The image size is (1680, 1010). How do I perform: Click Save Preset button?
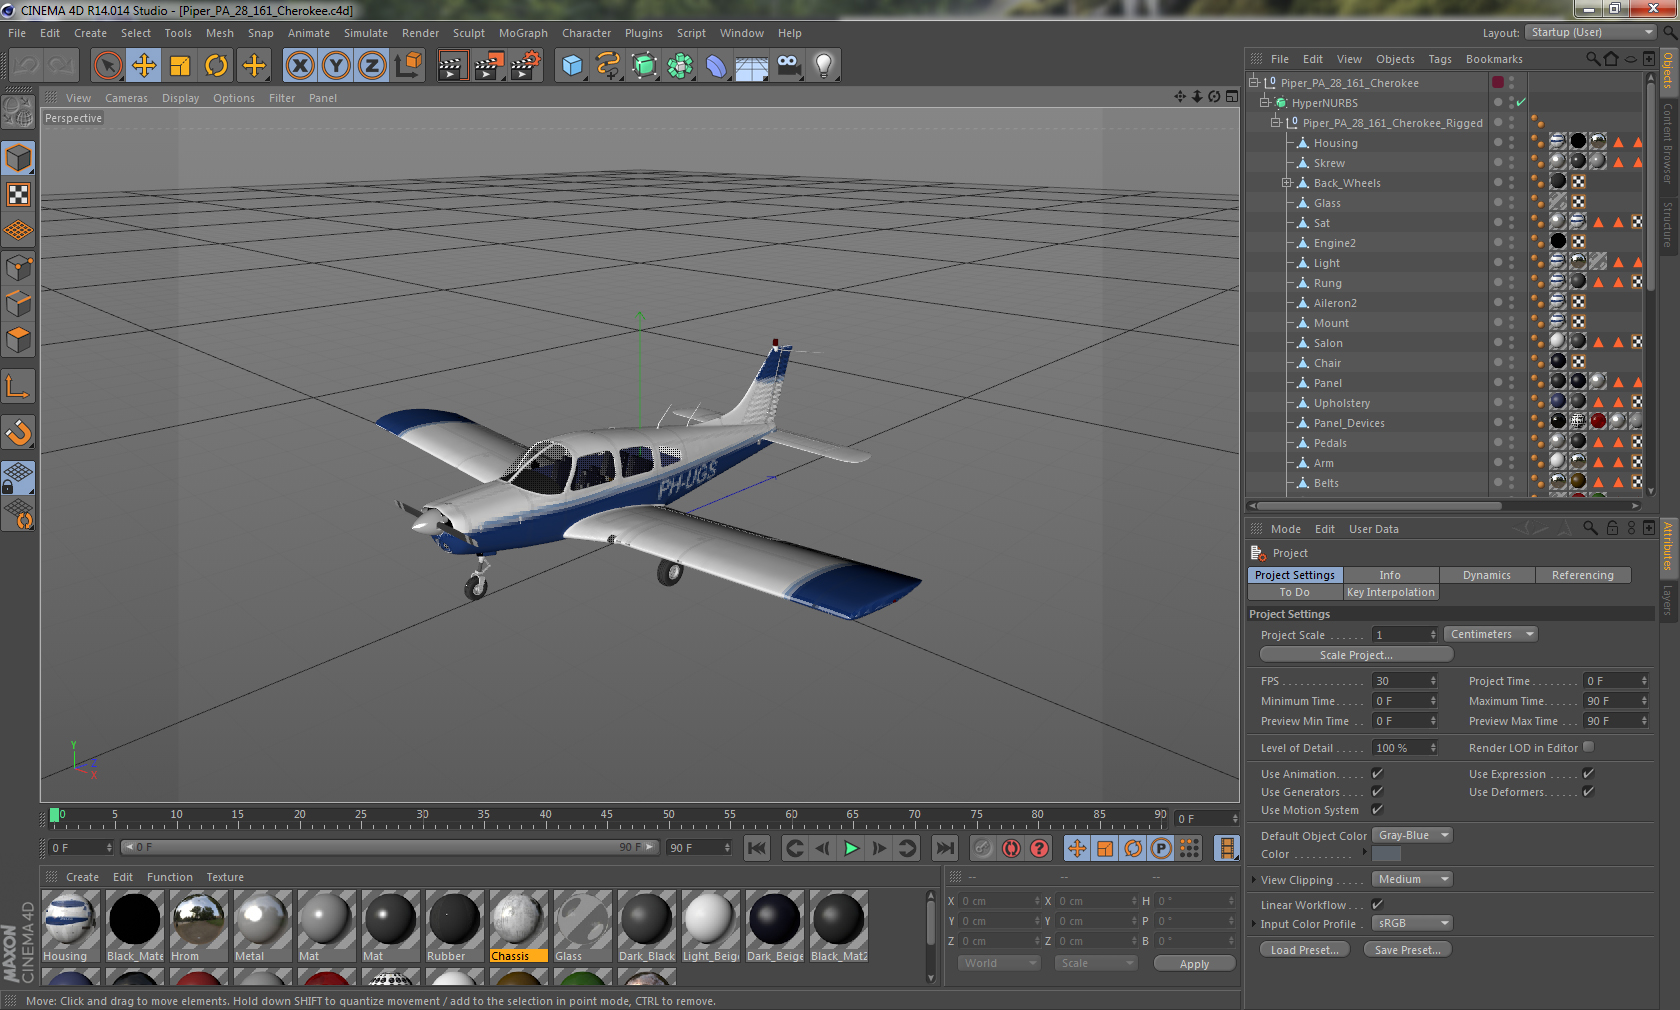(1408, 950)
